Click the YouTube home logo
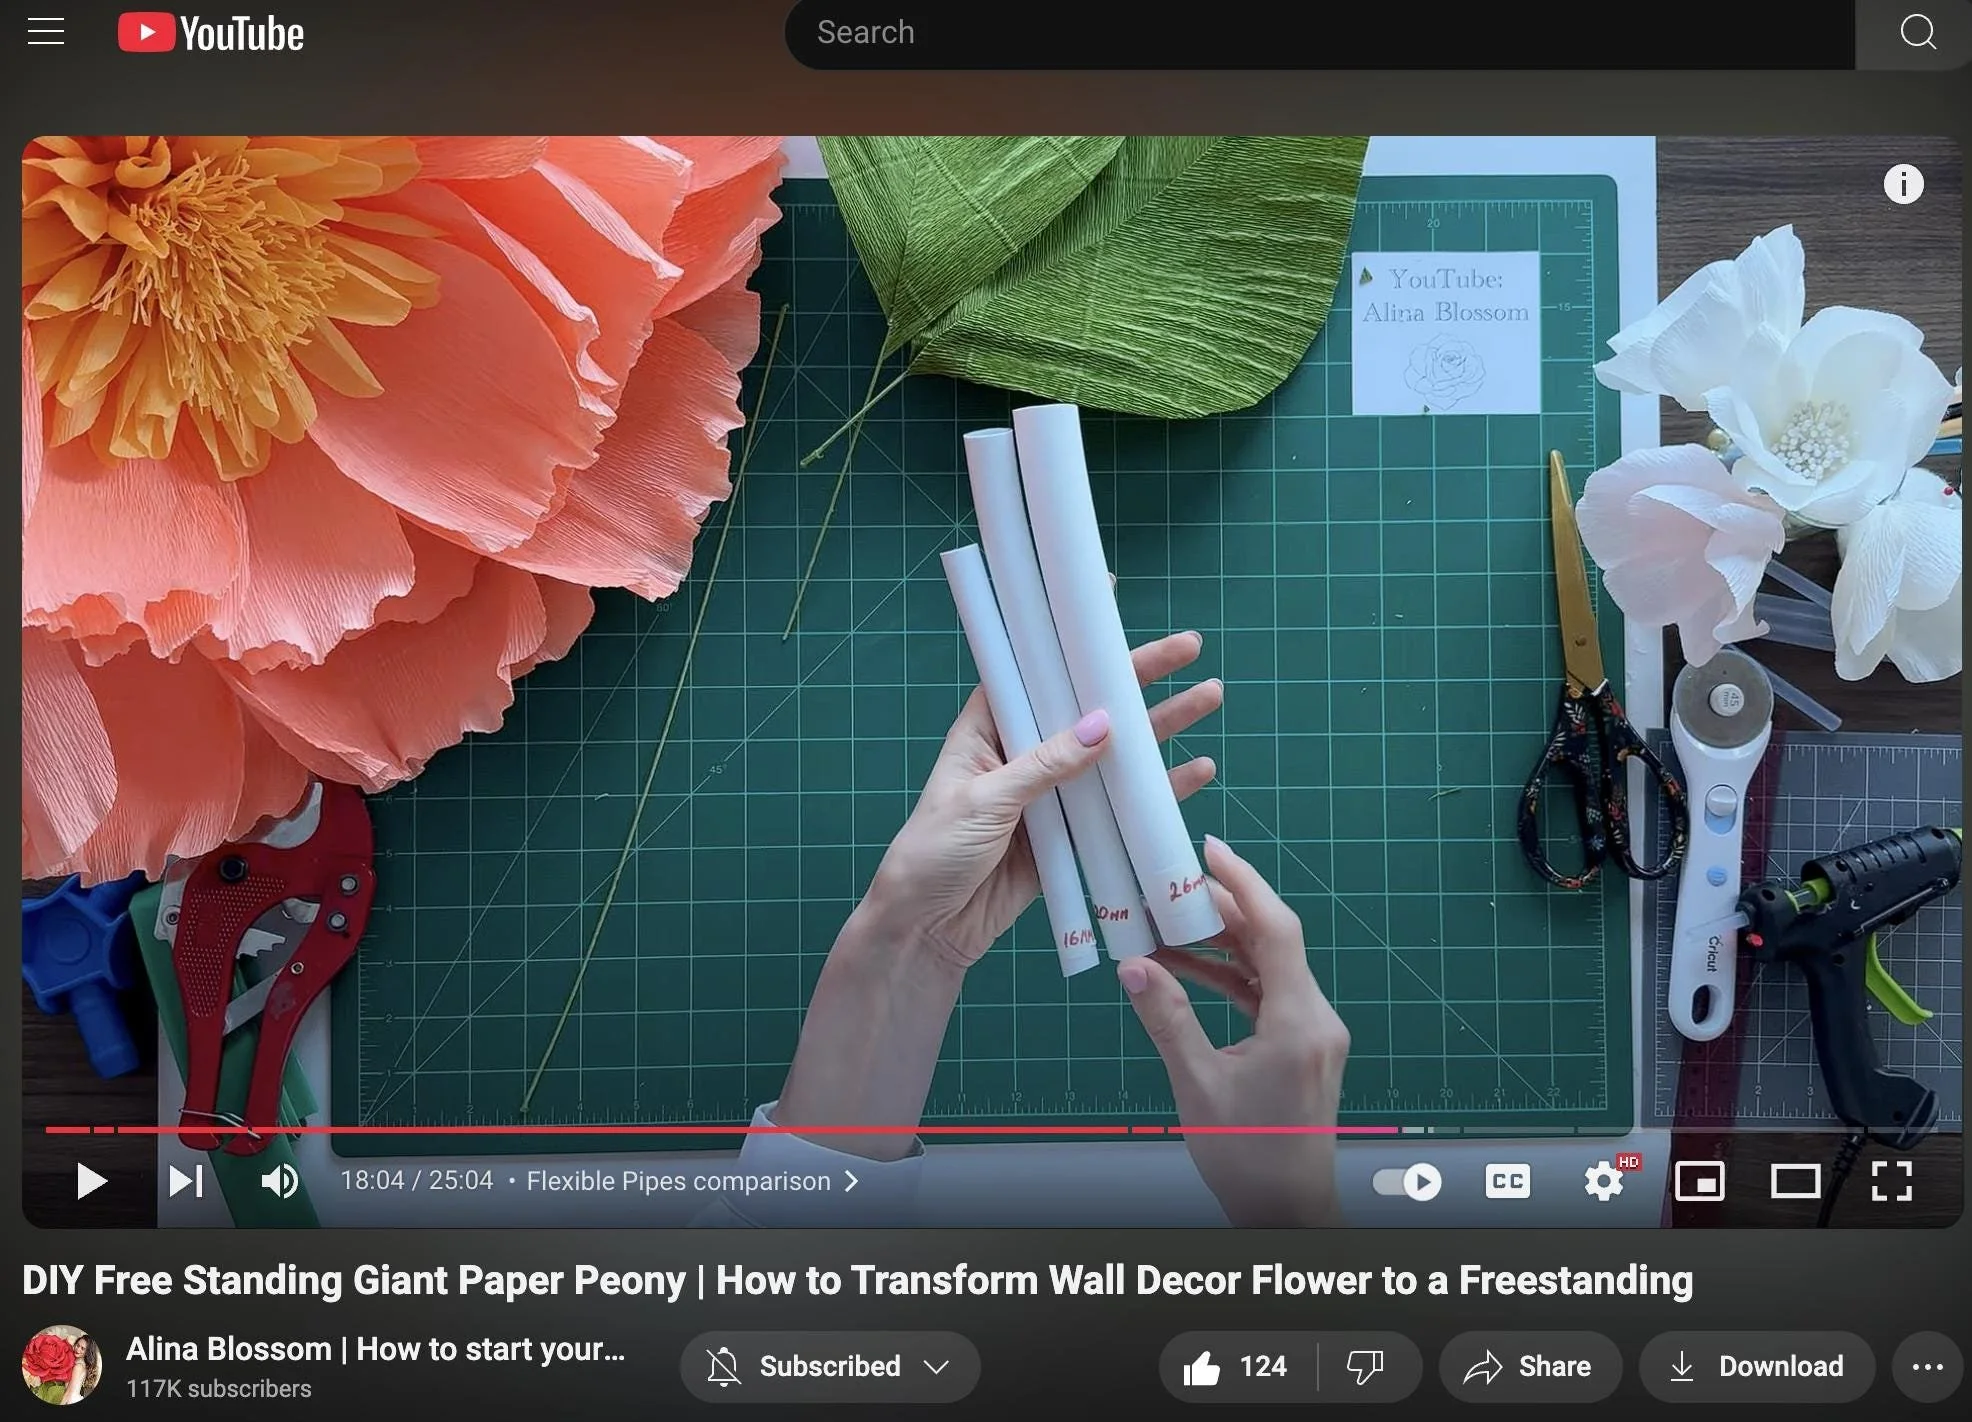This screenshot has width=1972, height=1422. [211, 33]
